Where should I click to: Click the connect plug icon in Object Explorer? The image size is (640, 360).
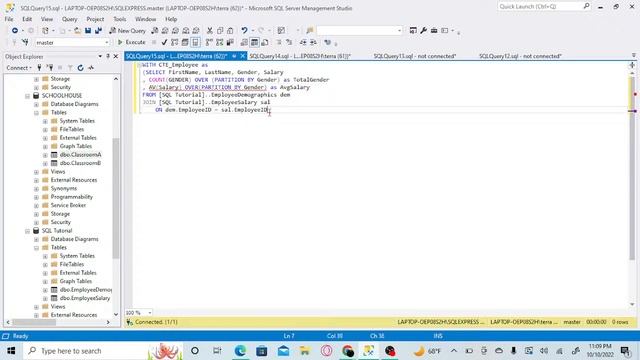pyautogui.click(x=39, y=68)
